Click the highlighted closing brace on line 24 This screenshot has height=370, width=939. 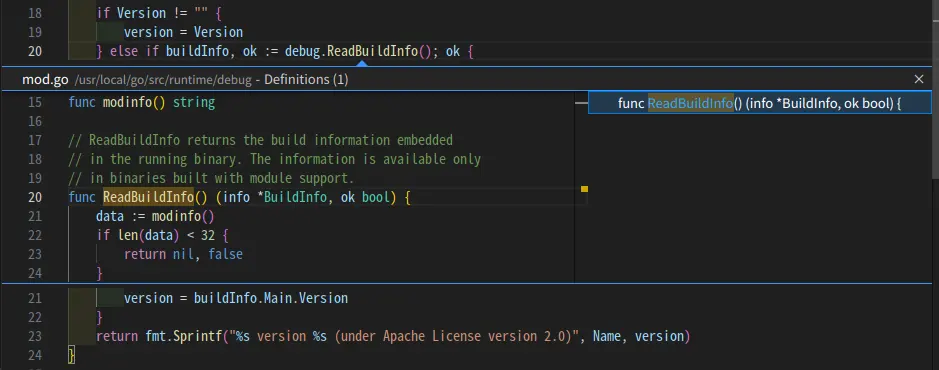72,356
